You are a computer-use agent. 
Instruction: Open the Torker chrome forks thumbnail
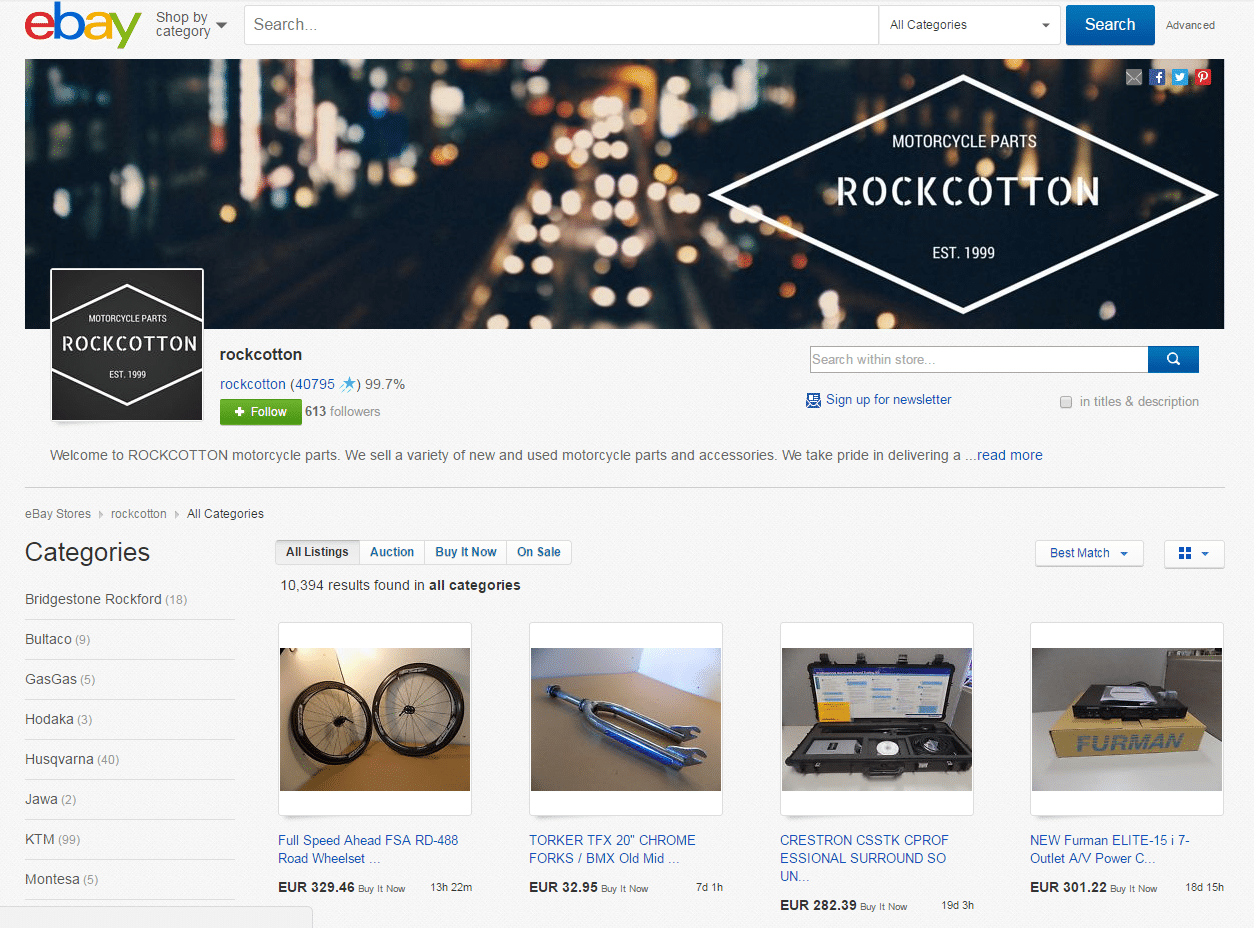coord(626,719)
